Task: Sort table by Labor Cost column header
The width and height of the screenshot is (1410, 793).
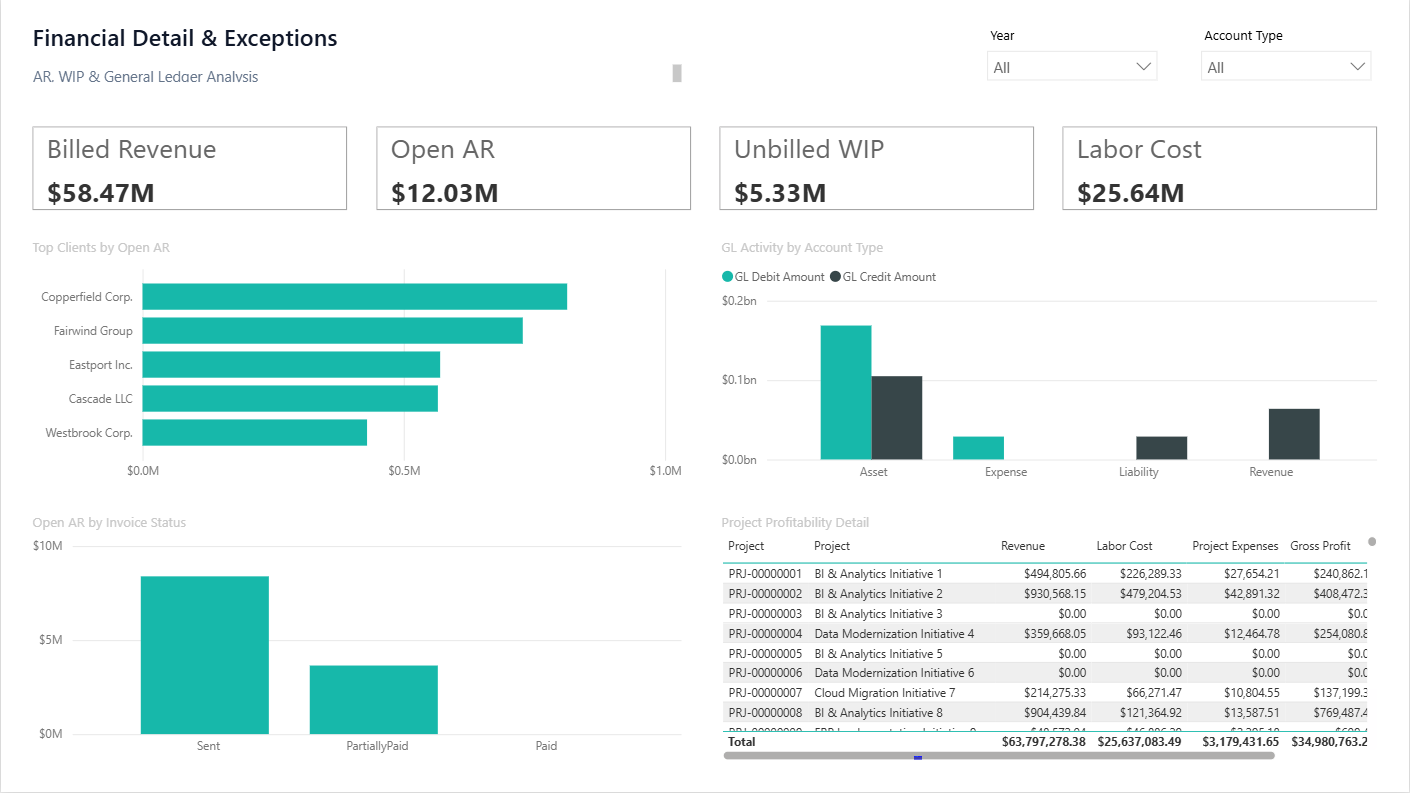Action: click(x=1125, y=546)
